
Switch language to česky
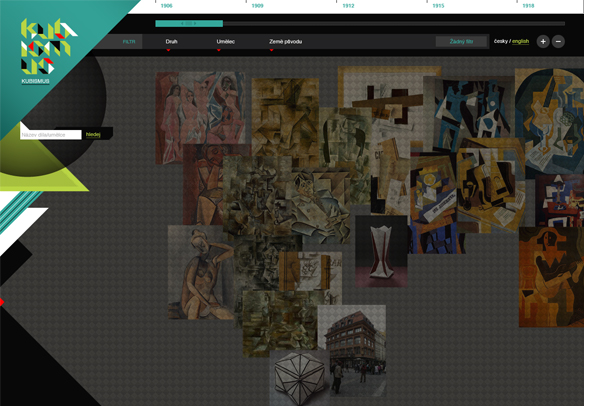pos(500,42)
